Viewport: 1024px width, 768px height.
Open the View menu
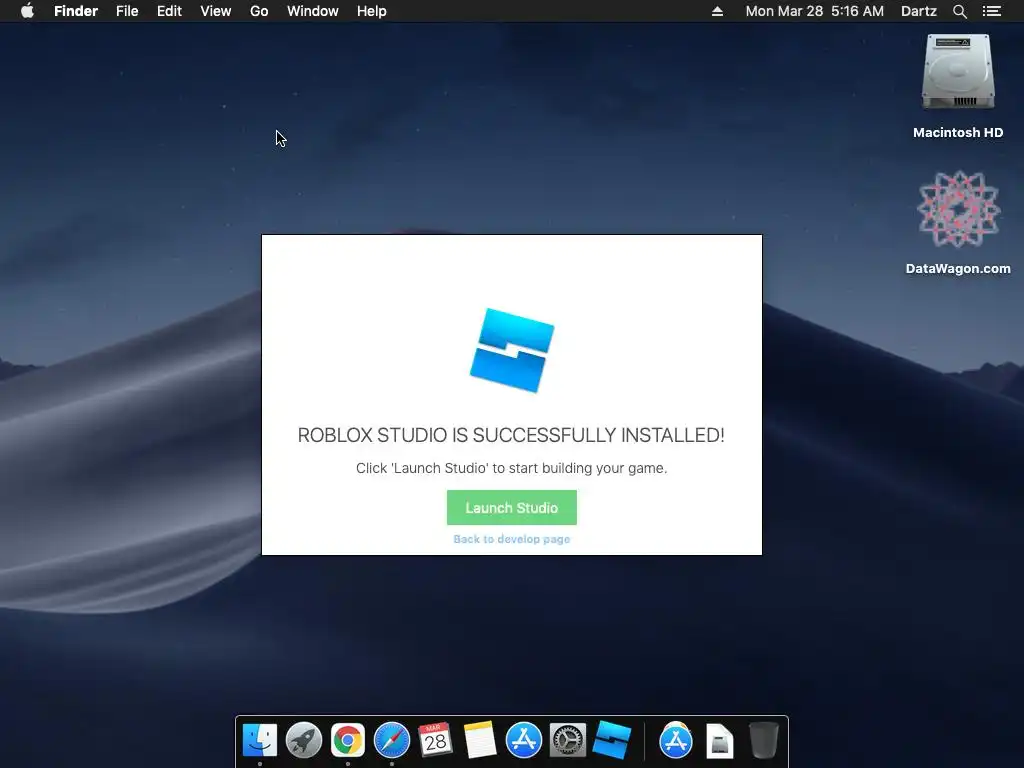click(216, 11)
